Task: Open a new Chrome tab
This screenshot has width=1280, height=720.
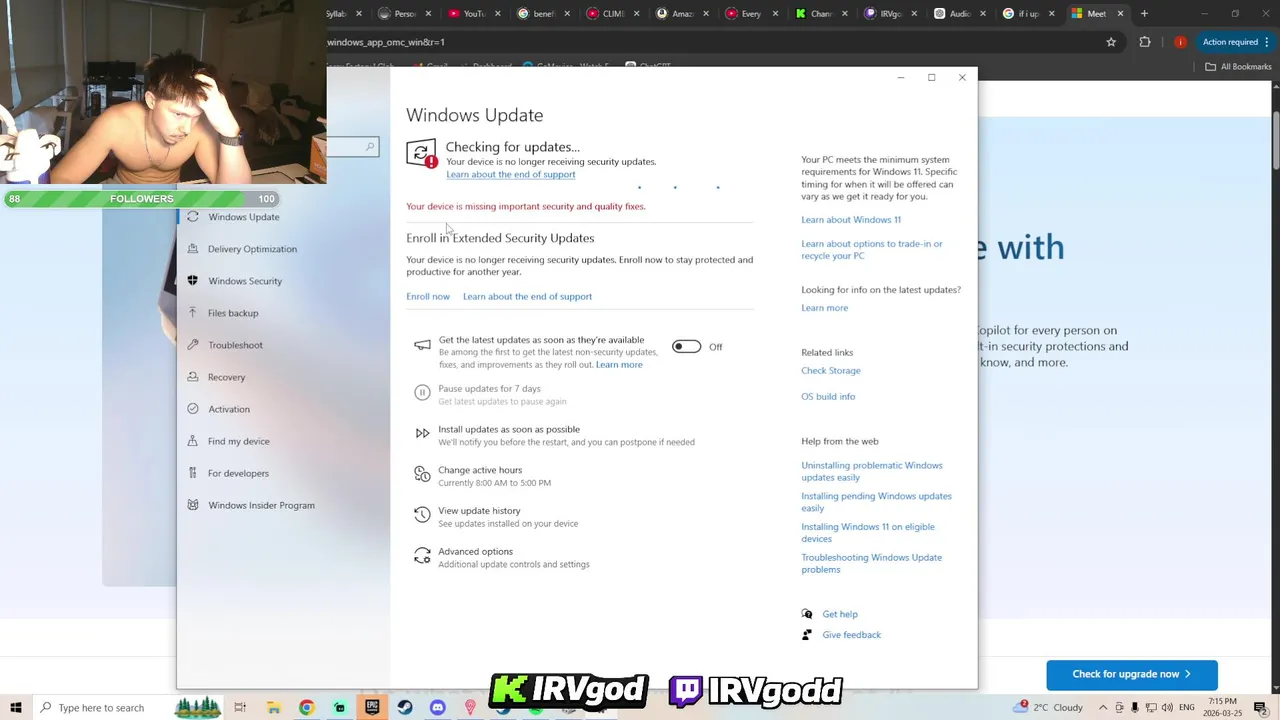Action: click(x=1145, y=14)
